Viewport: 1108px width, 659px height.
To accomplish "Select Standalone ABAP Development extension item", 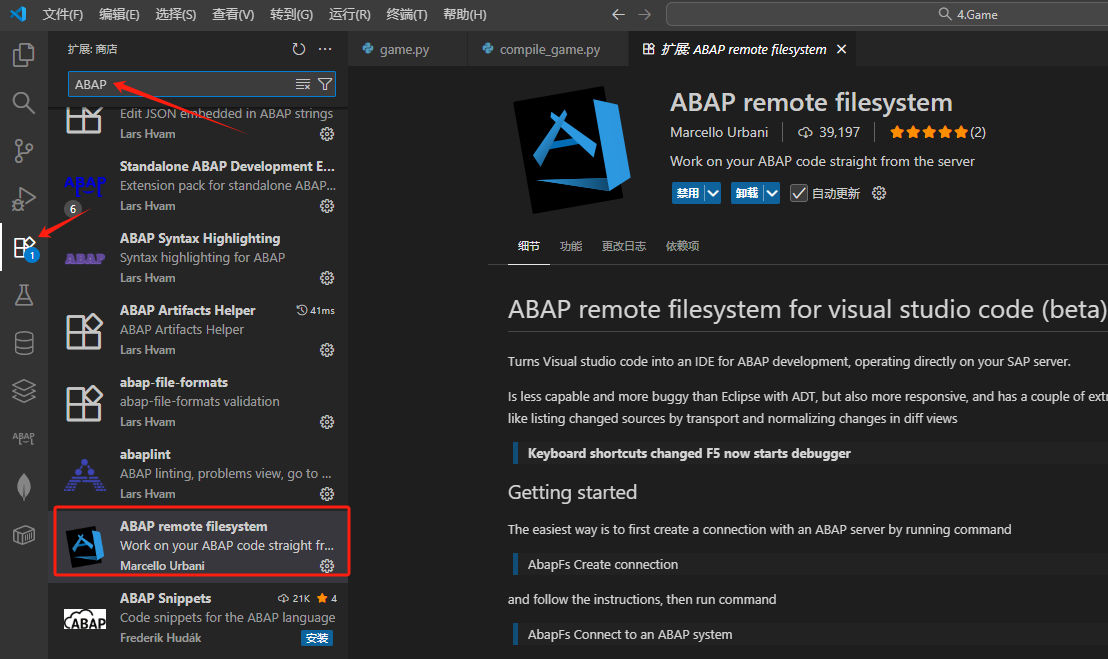I will pyautogui.click(x=200, y=185).
